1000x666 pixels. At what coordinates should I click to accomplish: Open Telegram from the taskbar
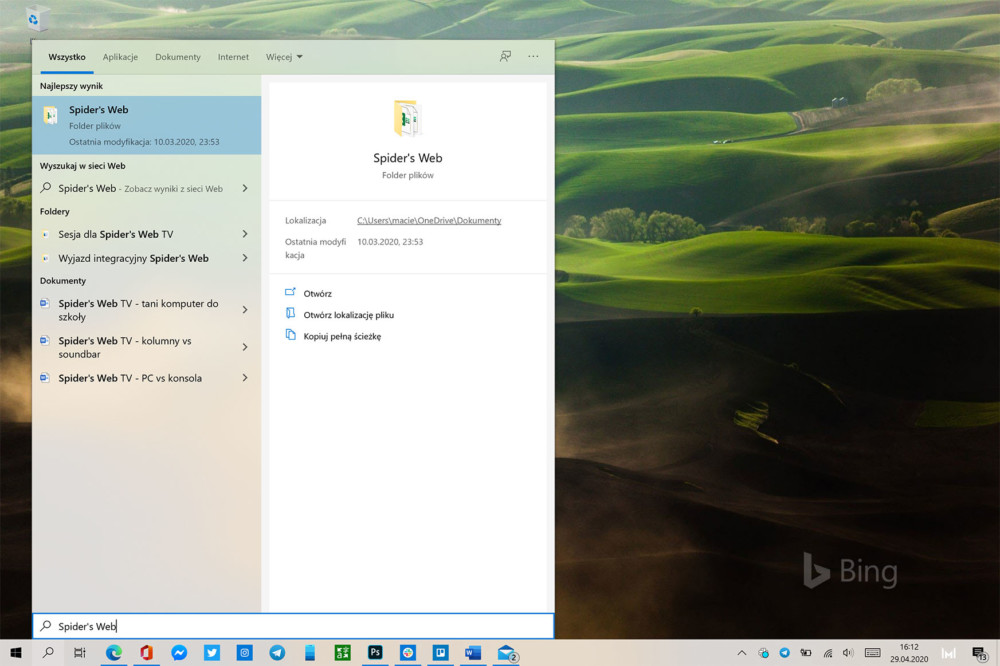coord(277,653)
